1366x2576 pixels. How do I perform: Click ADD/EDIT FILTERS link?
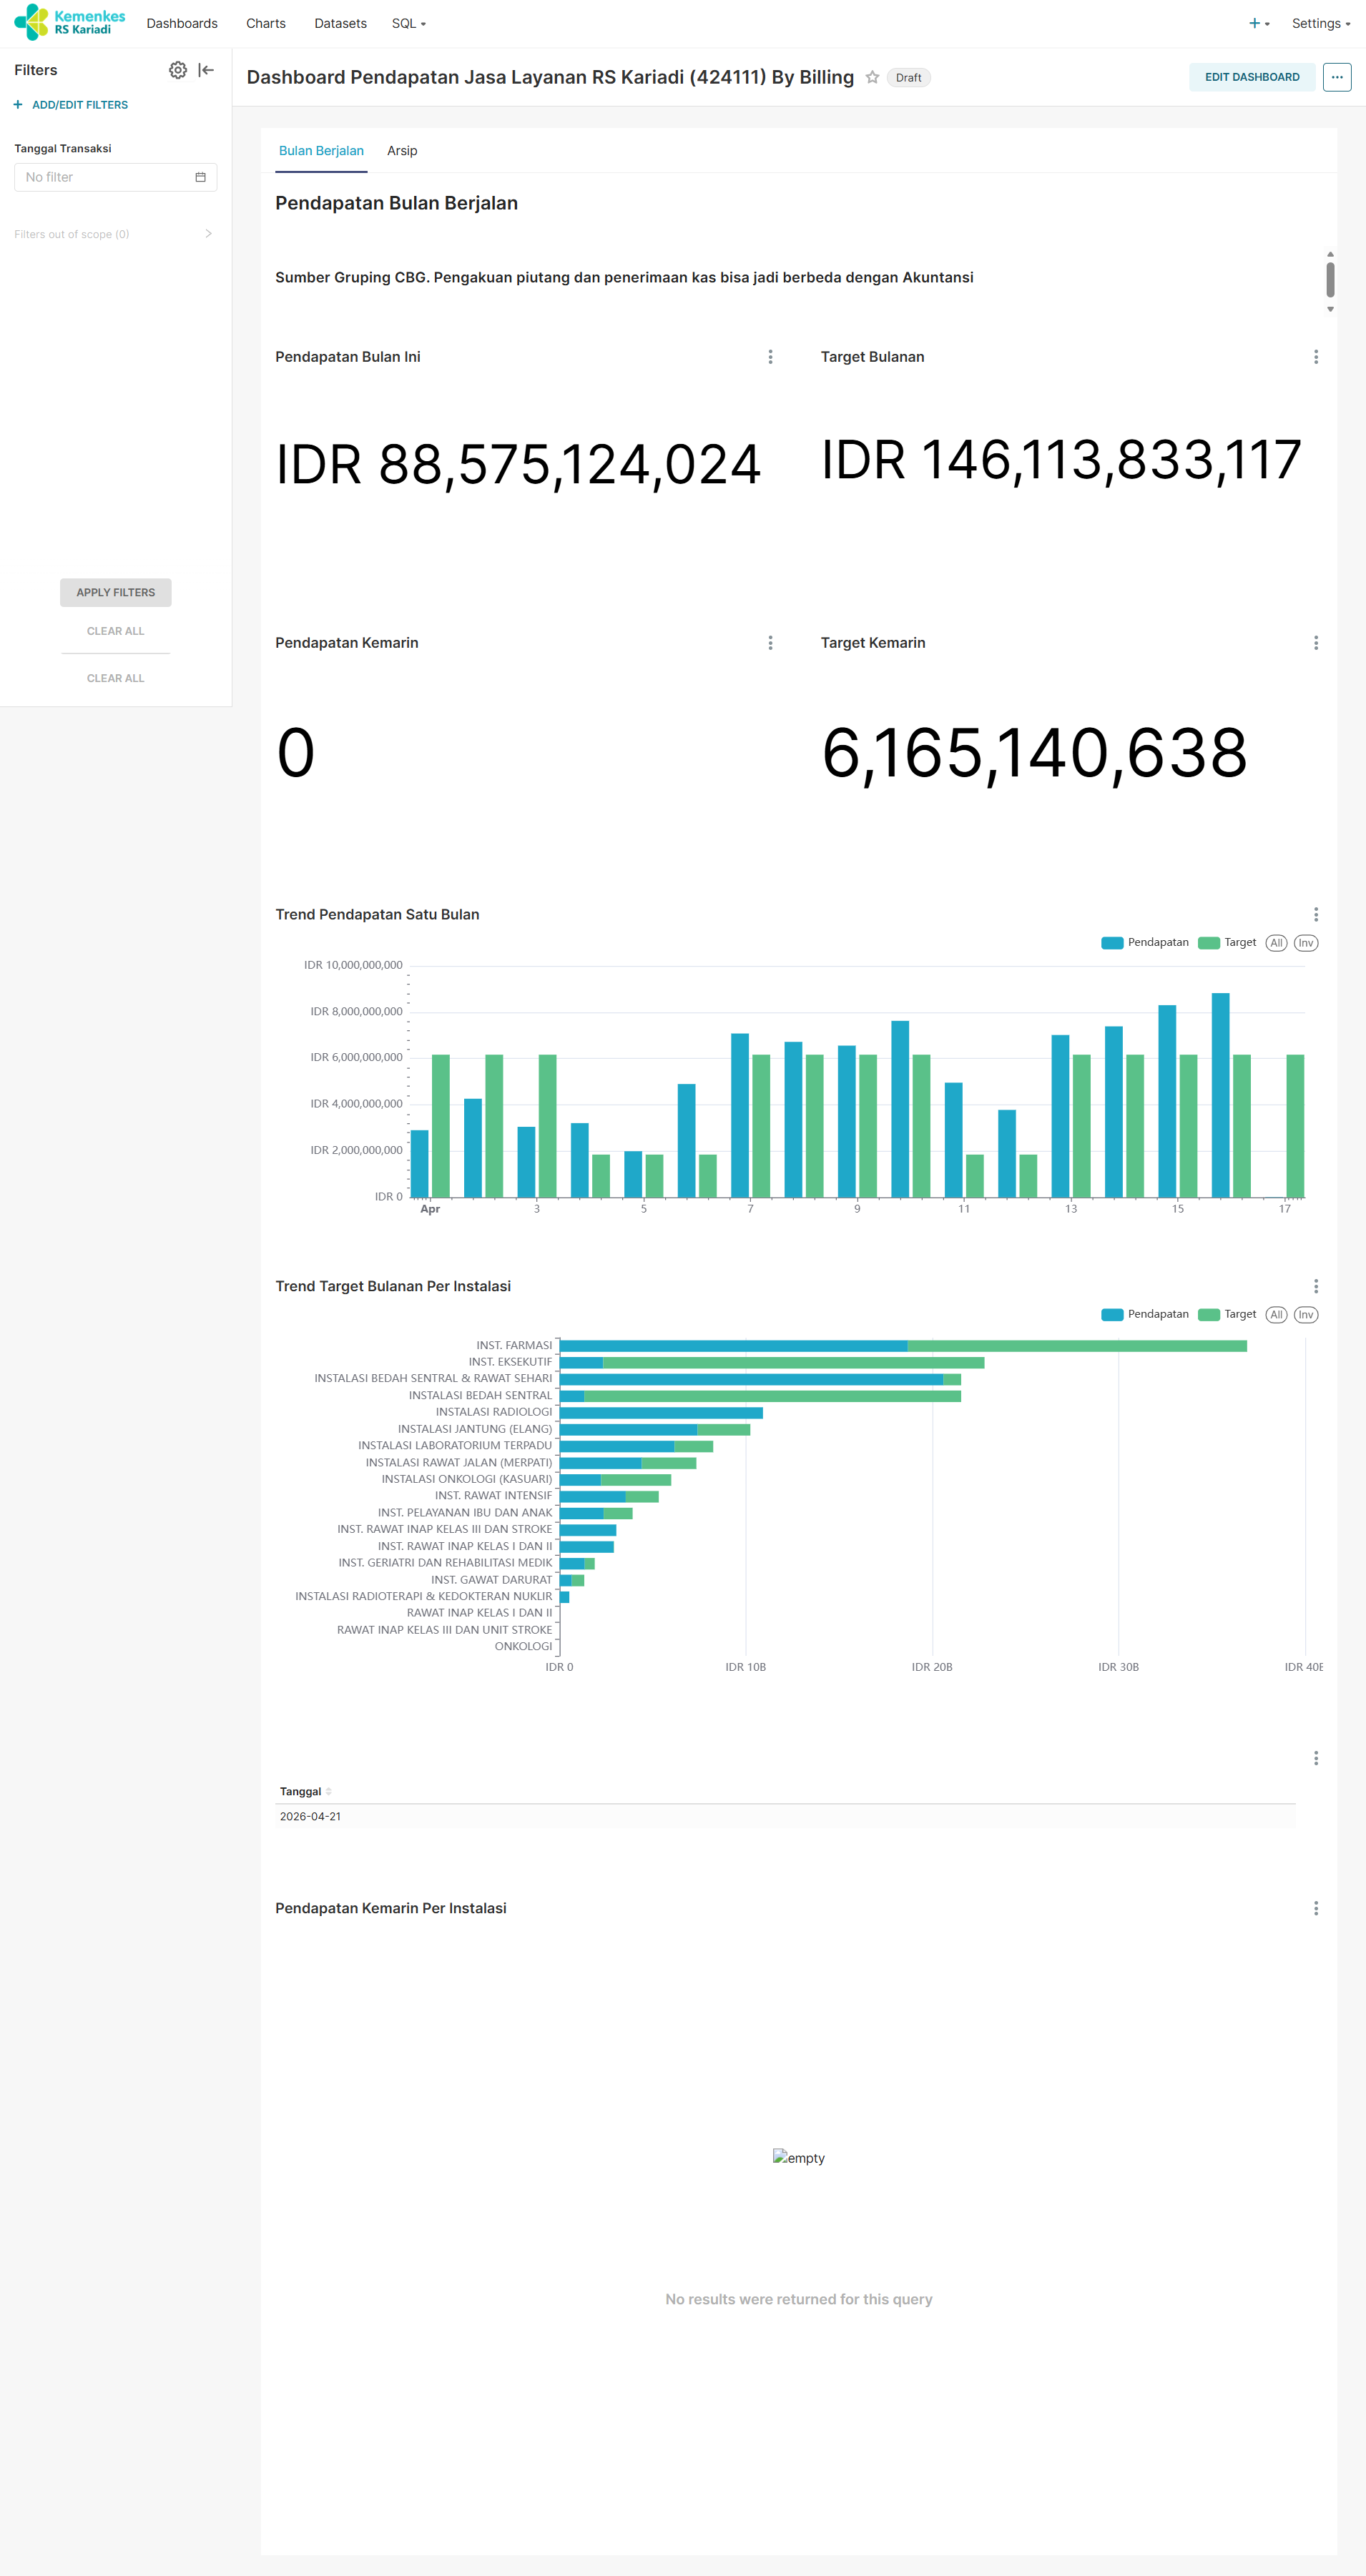[x=71, y=105]
